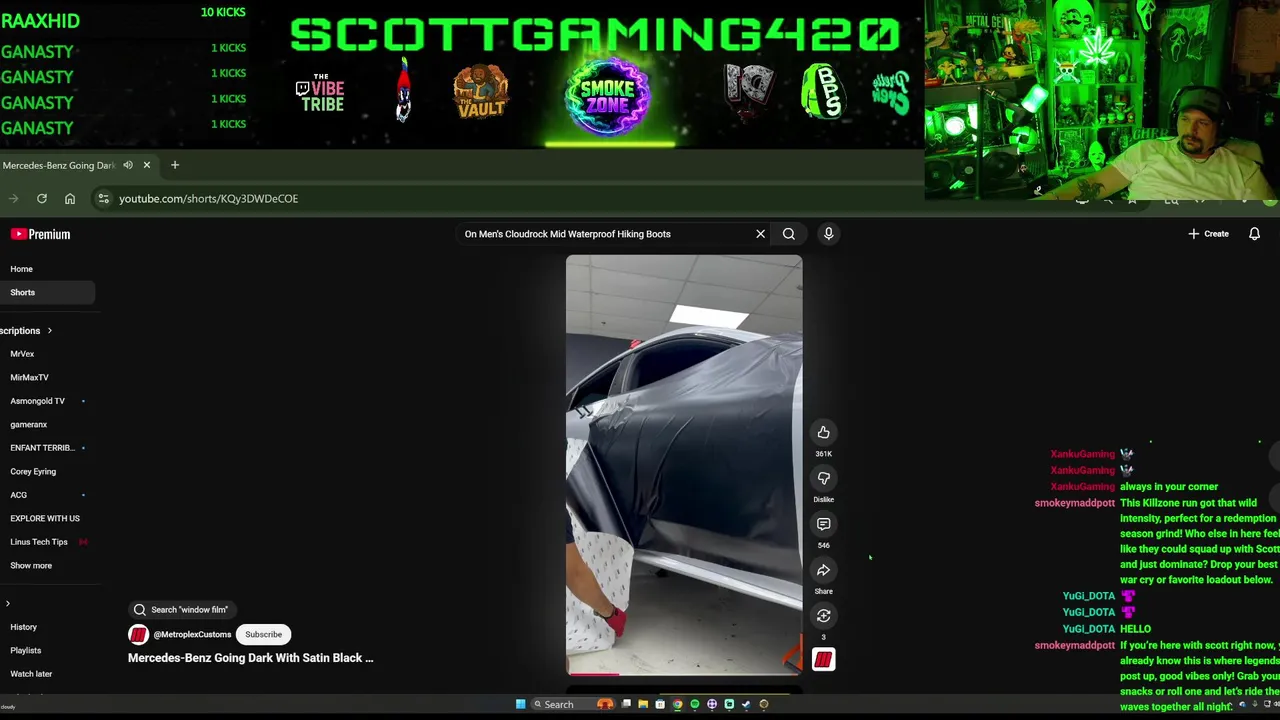Open Spotify from the taskbar

tap(694, 704)
